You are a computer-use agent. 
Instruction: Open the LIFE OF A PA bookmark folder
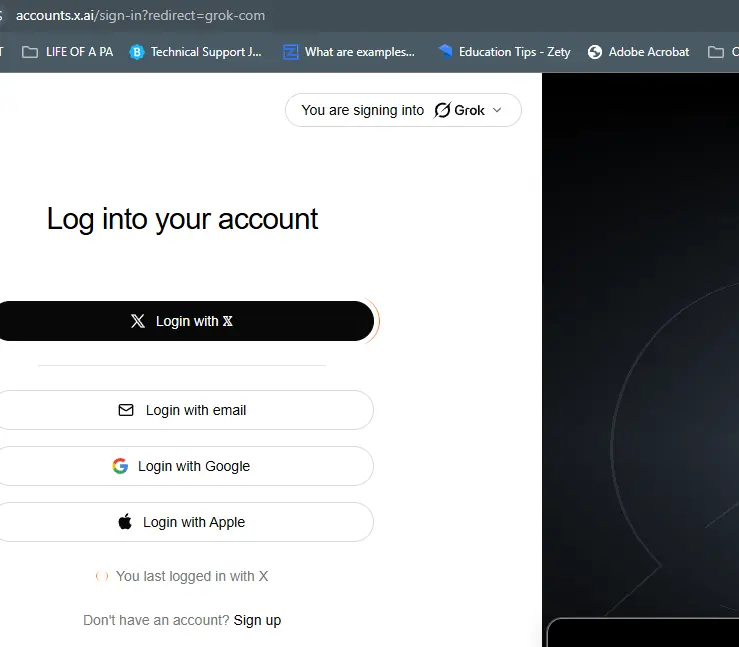[67, 52]
